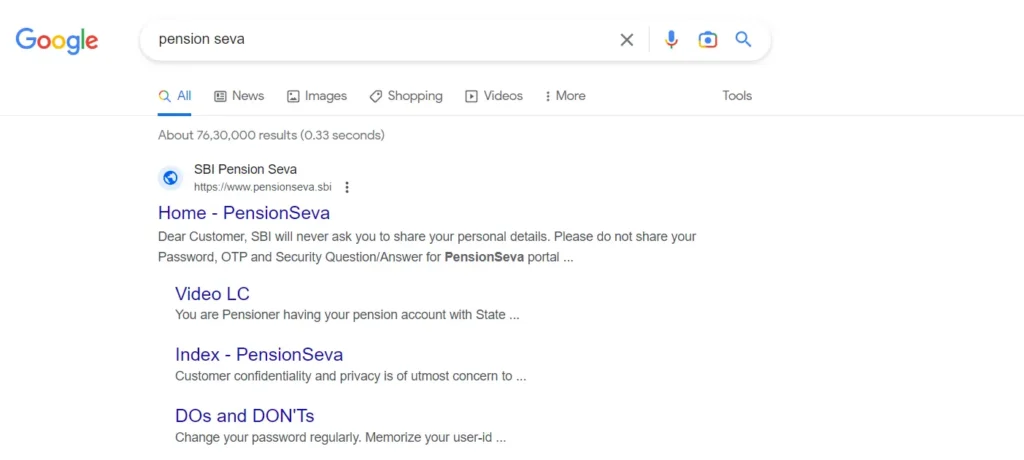Switch to the Videos tab

click(494, 96)
